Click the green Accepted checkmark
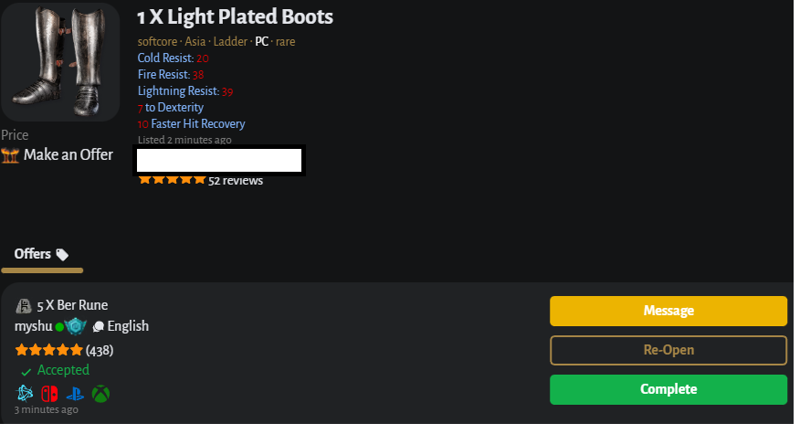The height and width of the screenshot is (434, 800). coord(26,372)
